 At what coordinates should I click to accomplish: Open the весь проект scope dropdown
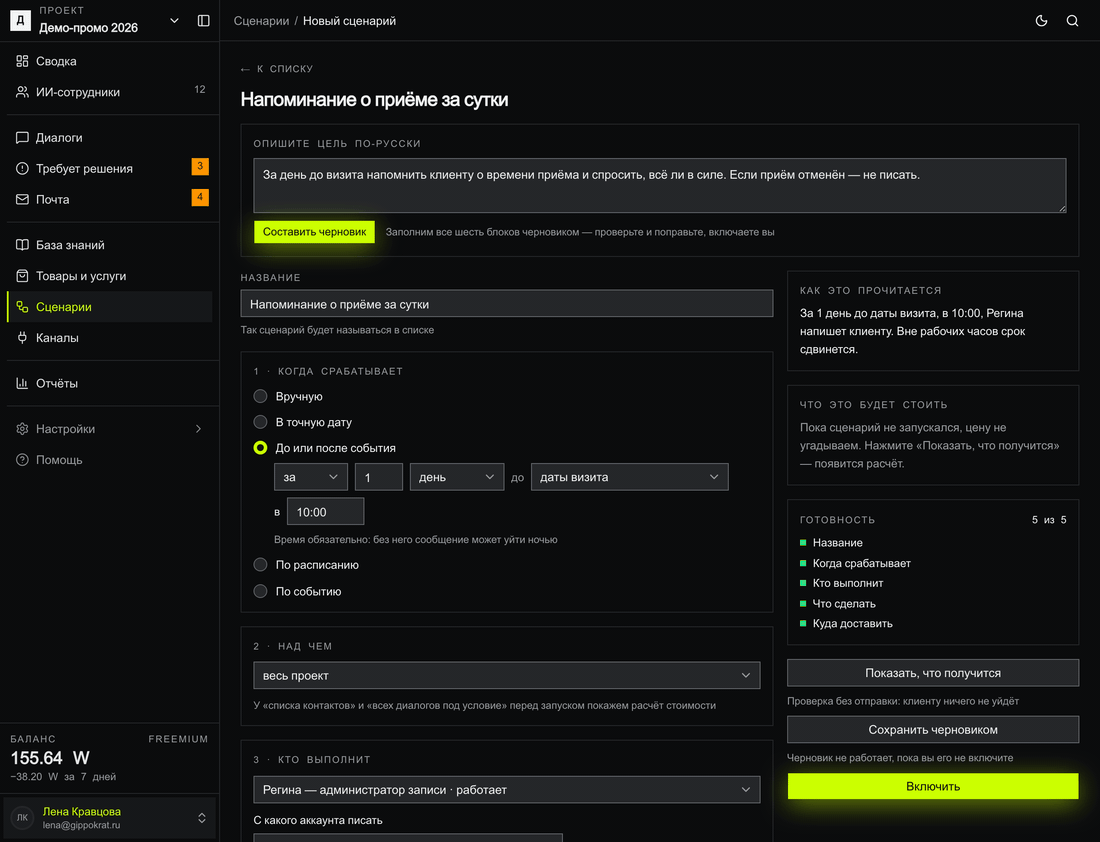[507, 675]
